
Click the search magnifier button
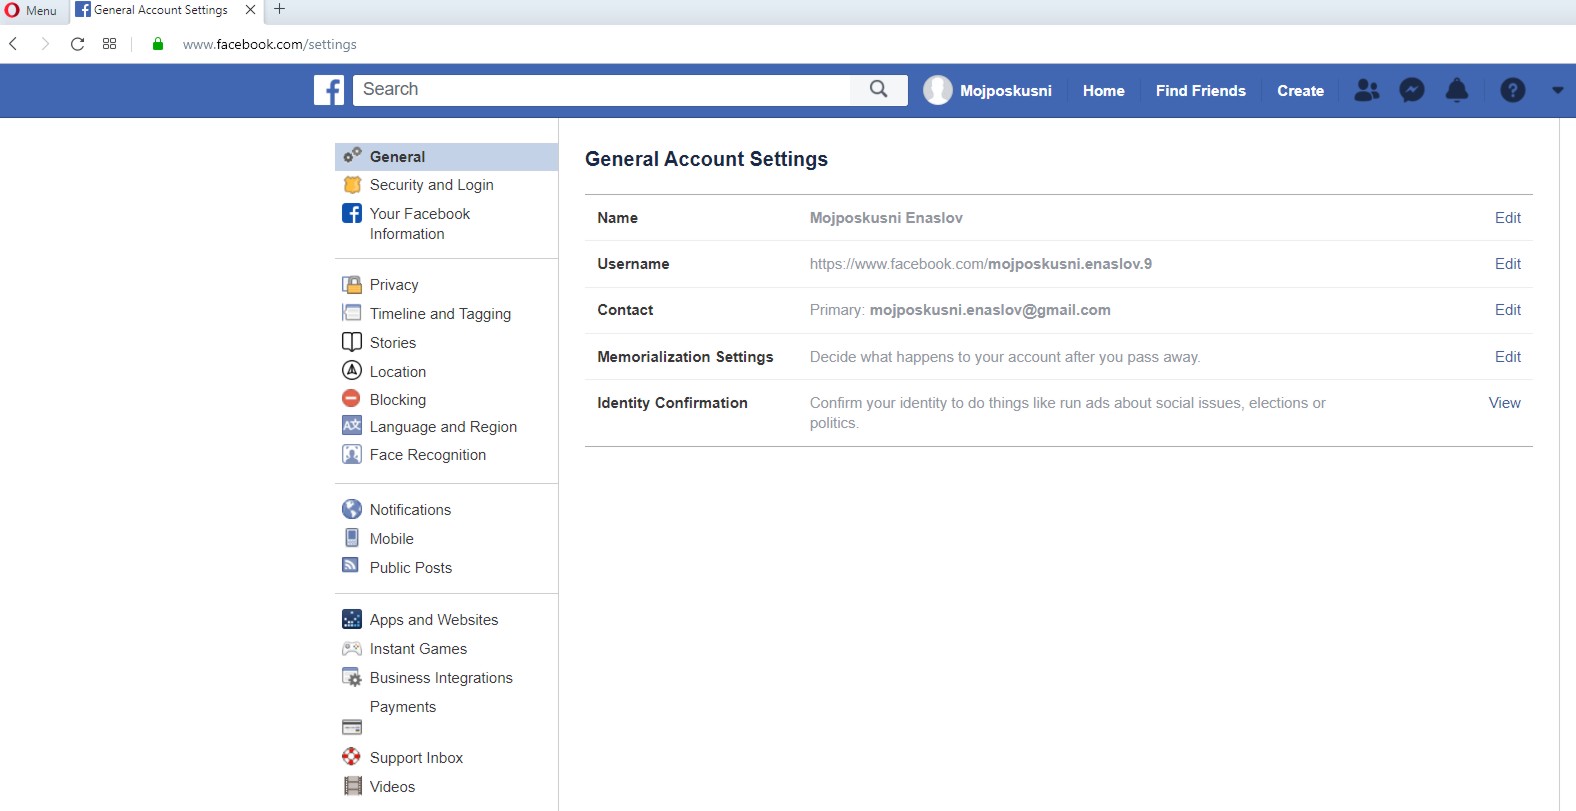point(878,90)
